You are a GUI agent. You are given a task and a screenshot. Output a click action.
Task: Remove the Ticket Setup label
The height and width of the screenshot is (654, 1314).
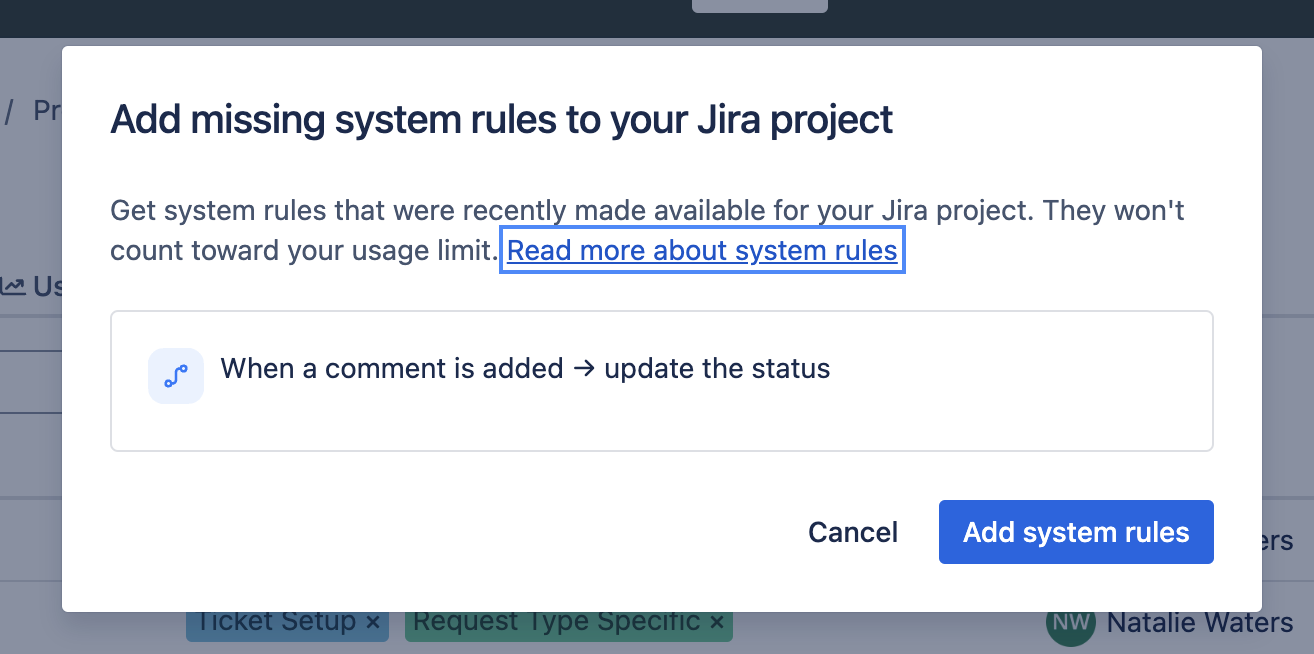click(x=372, y=622)
